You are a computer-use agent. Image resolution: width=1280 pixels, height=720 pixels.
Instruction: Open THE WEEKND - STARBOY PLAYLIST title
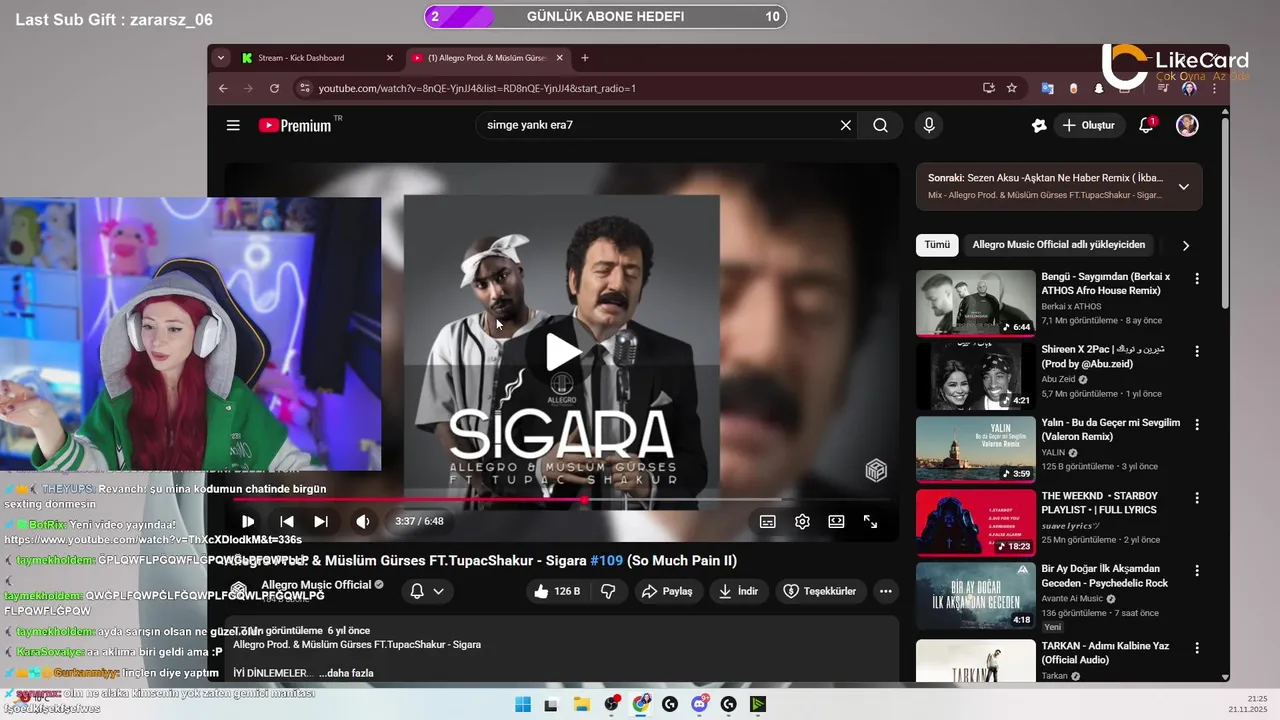[x=1099, y=503]
